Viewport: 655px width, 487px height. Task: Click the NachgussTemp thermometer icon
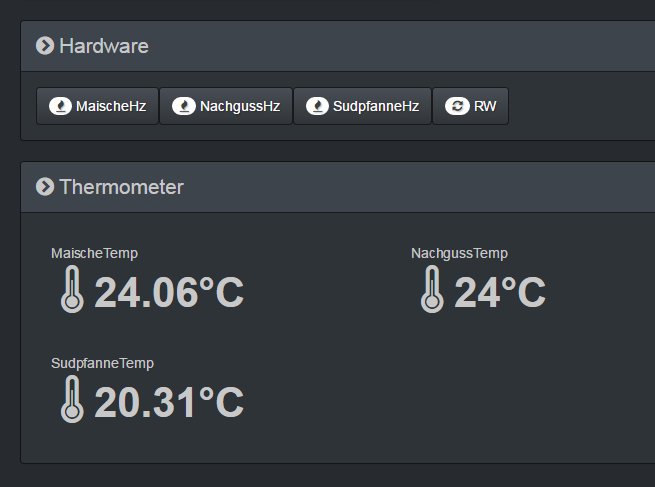[x=431, y=290]
